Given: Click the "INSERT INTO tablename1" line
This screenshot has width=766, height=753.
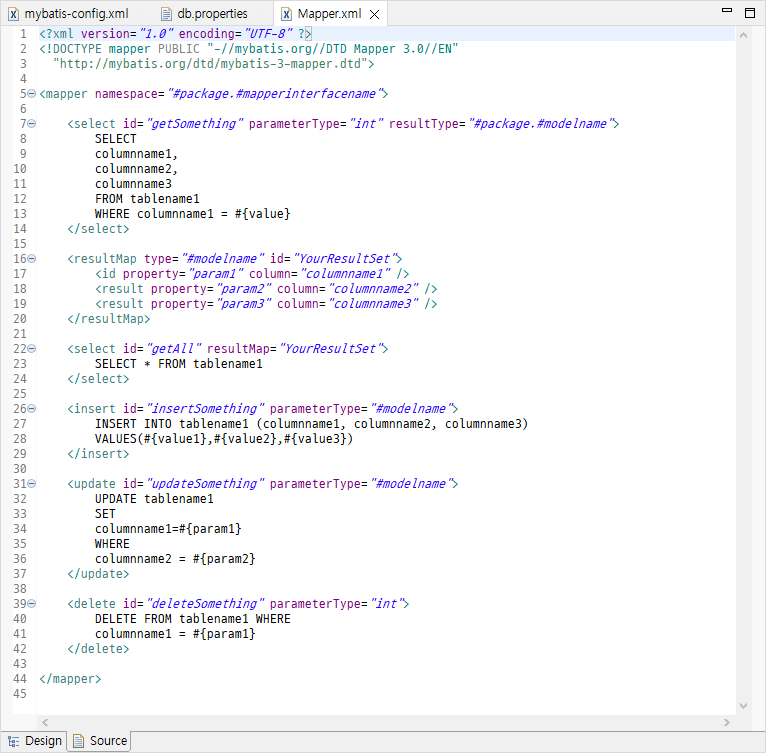Looking at the screenshot, I should point(312,424).
